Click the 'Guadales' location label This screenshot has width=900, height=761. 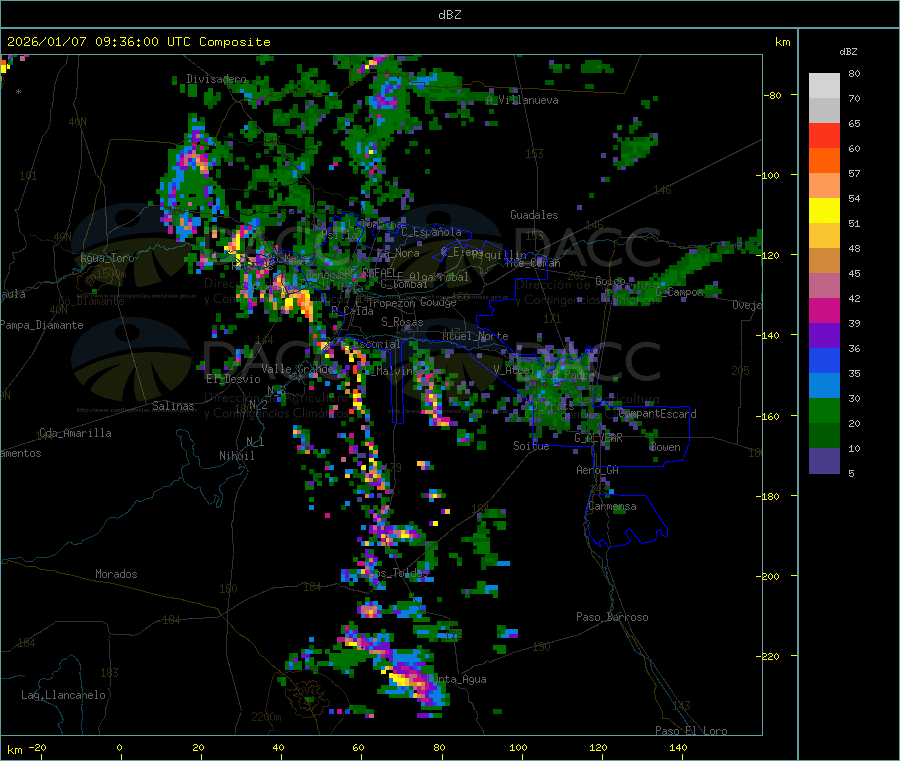pyautogui.click(x=534, y=215)
